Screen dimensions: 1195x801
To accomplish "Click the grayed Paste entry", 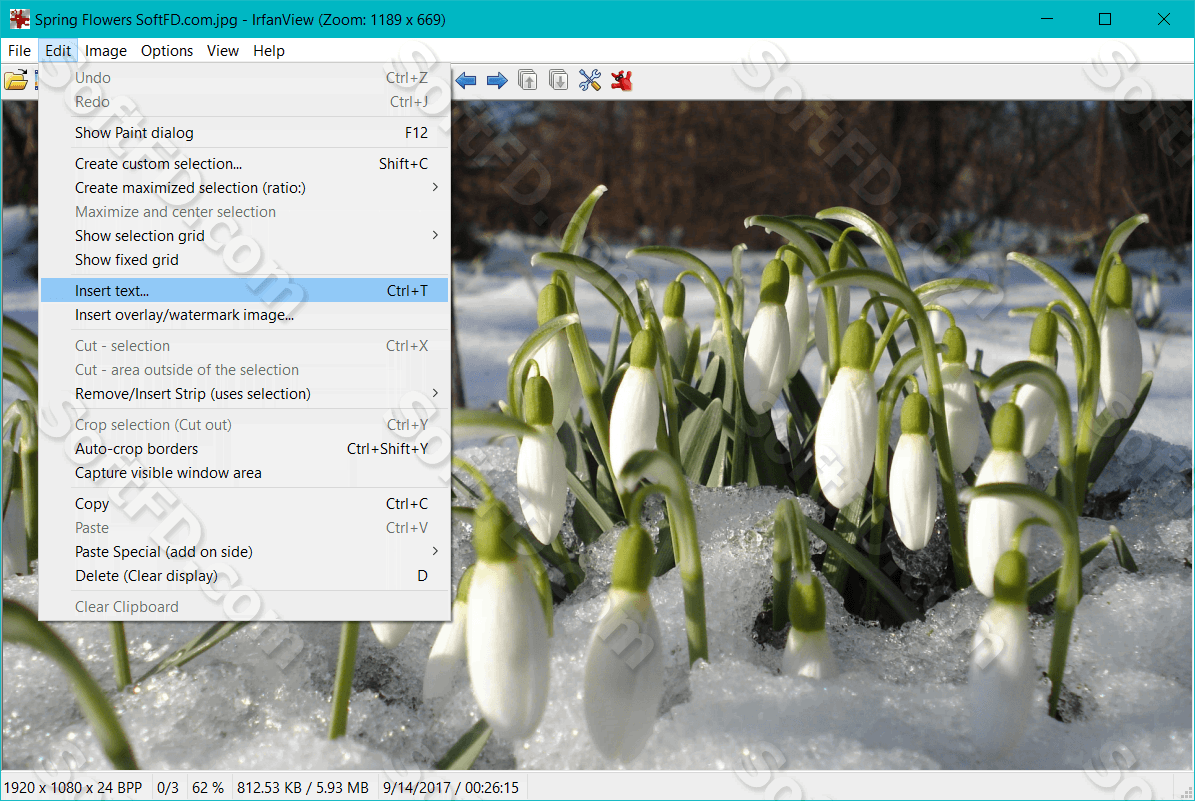I will click(x=245, y=527).
